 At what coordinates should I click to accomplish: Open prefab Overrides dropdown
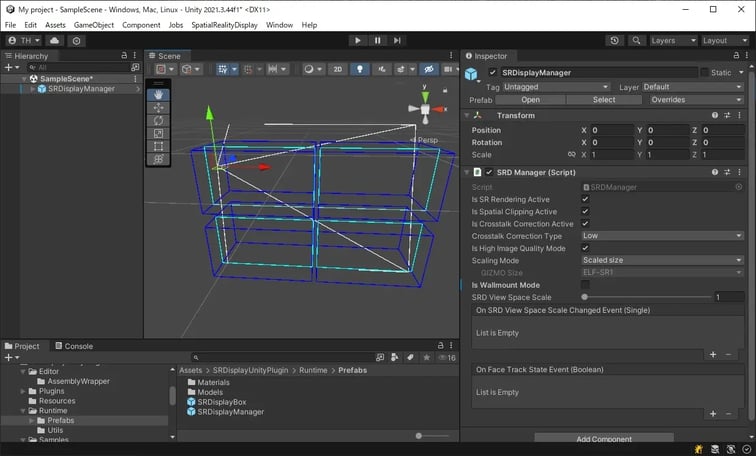695,100
